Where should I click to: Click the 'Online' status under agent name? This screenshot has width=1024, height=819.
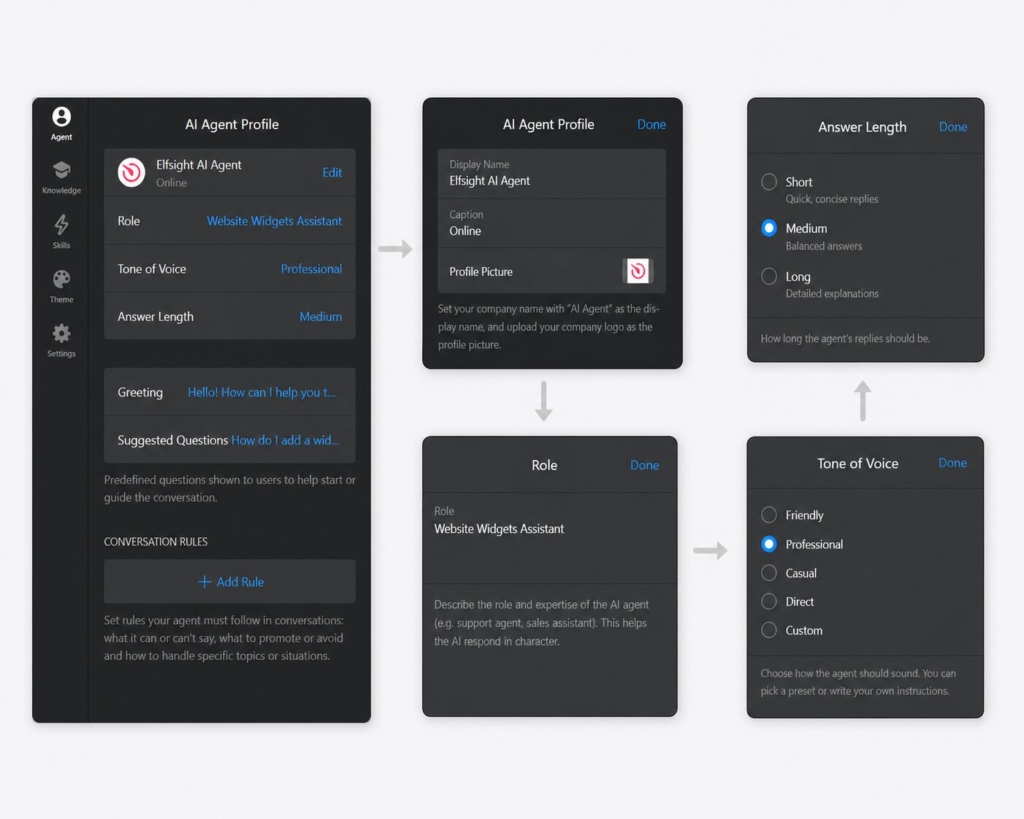(171, 183)
